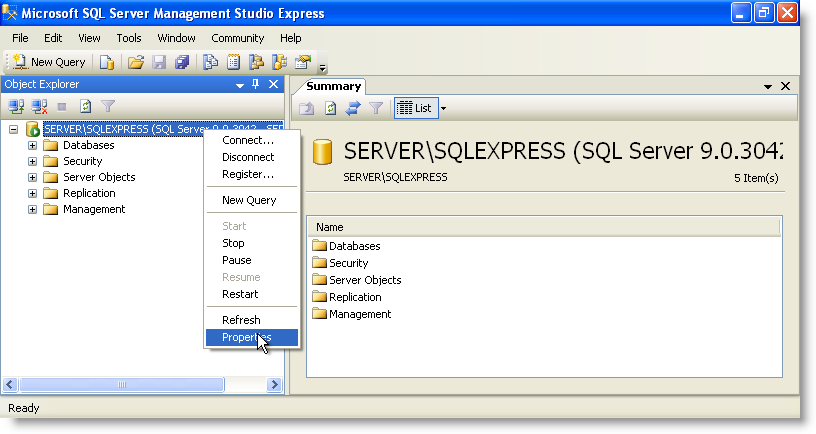Click the Registered Servers toolbar icon
Viewport: 816px width, 434px height.
[x=210, y=62]
